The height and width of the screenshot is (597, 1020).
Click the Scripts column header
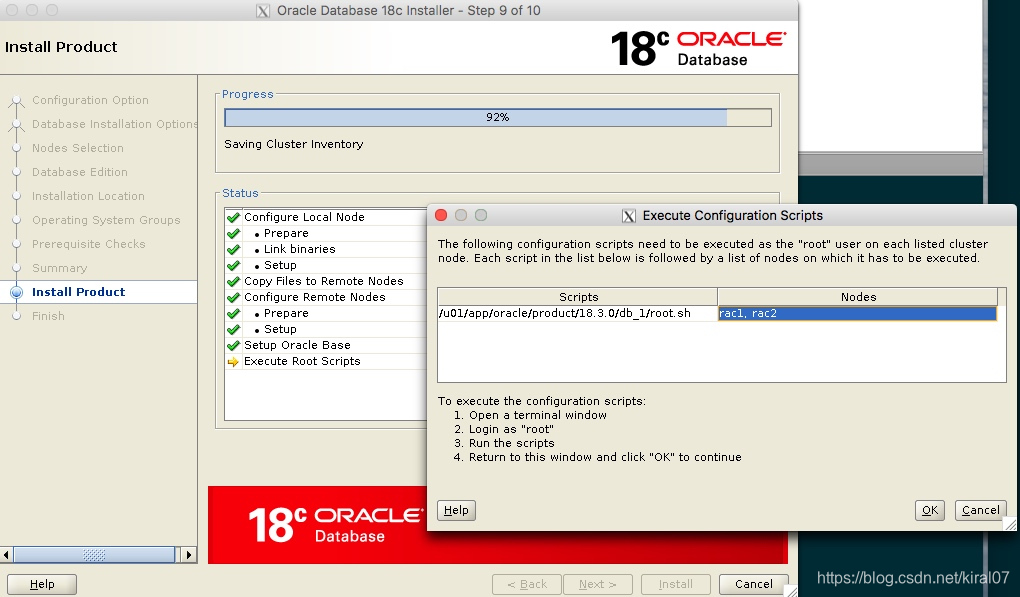[578, 297]
